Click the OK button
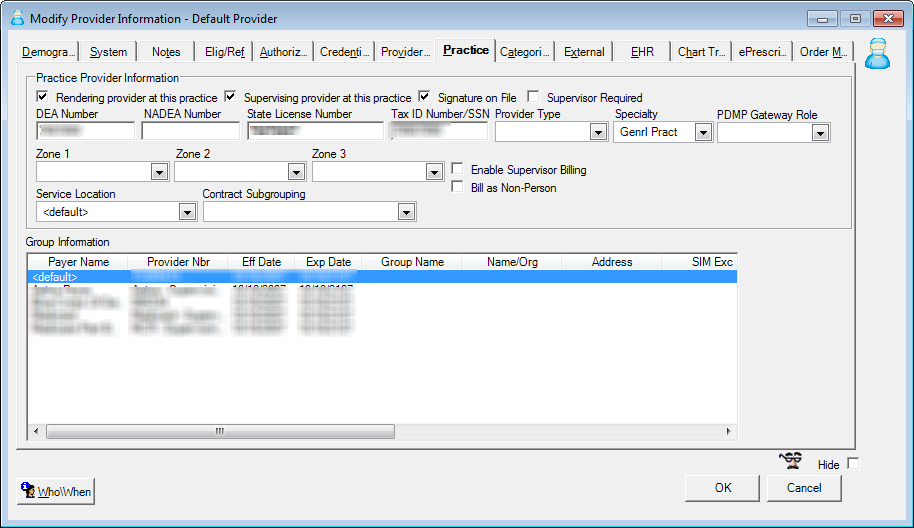Image resolution: width=914 pixels, height=528 pixels. (x=723, y=488)
